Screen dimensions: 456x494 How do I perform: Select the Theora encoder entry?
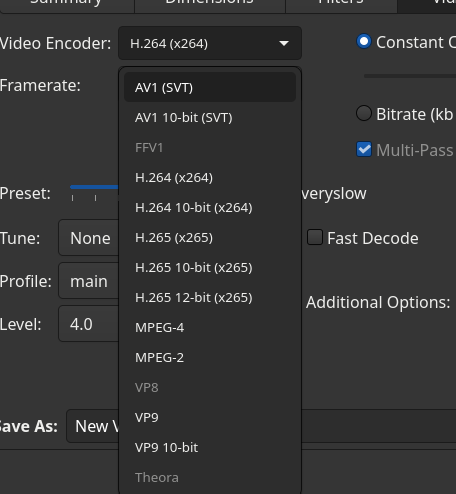point(210,478)
